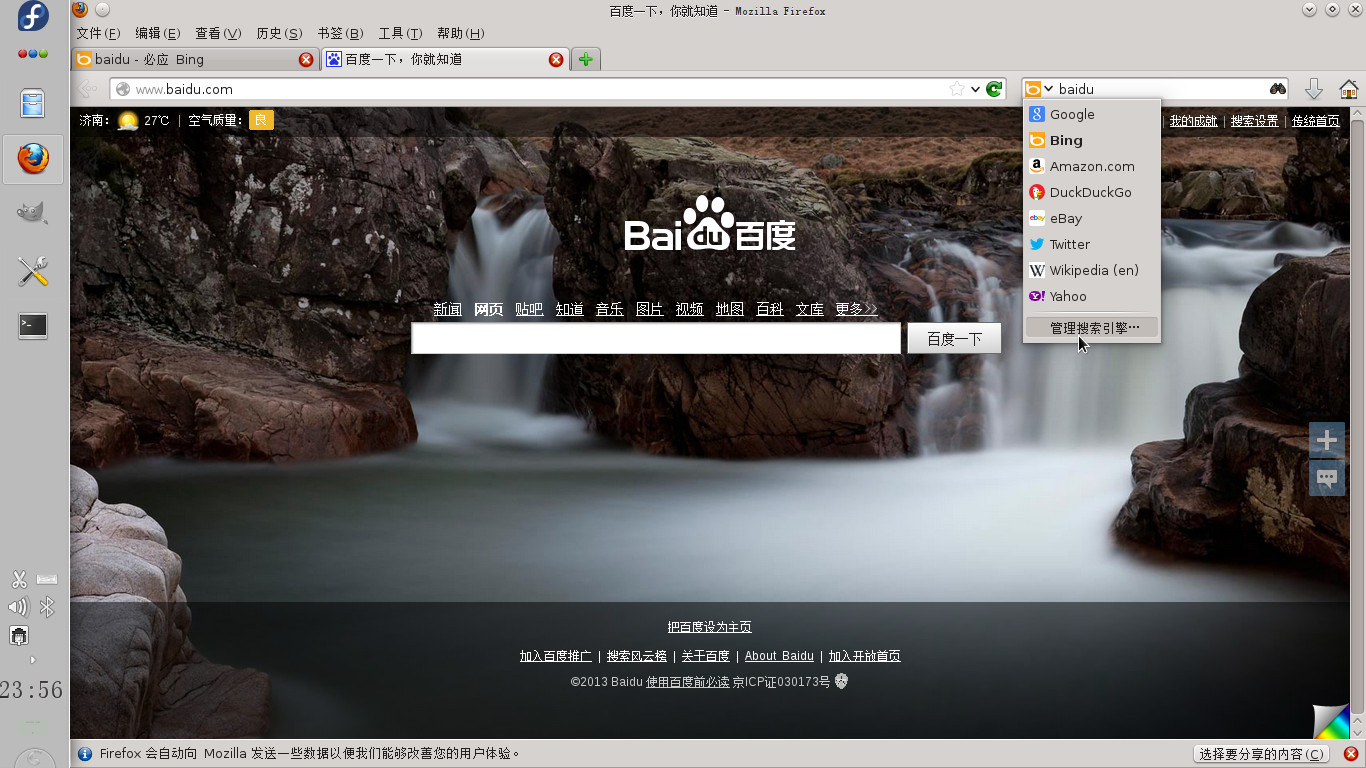Open the search engine selector dropdown
The image size is (1366, 768).
tap(1040, 89)
